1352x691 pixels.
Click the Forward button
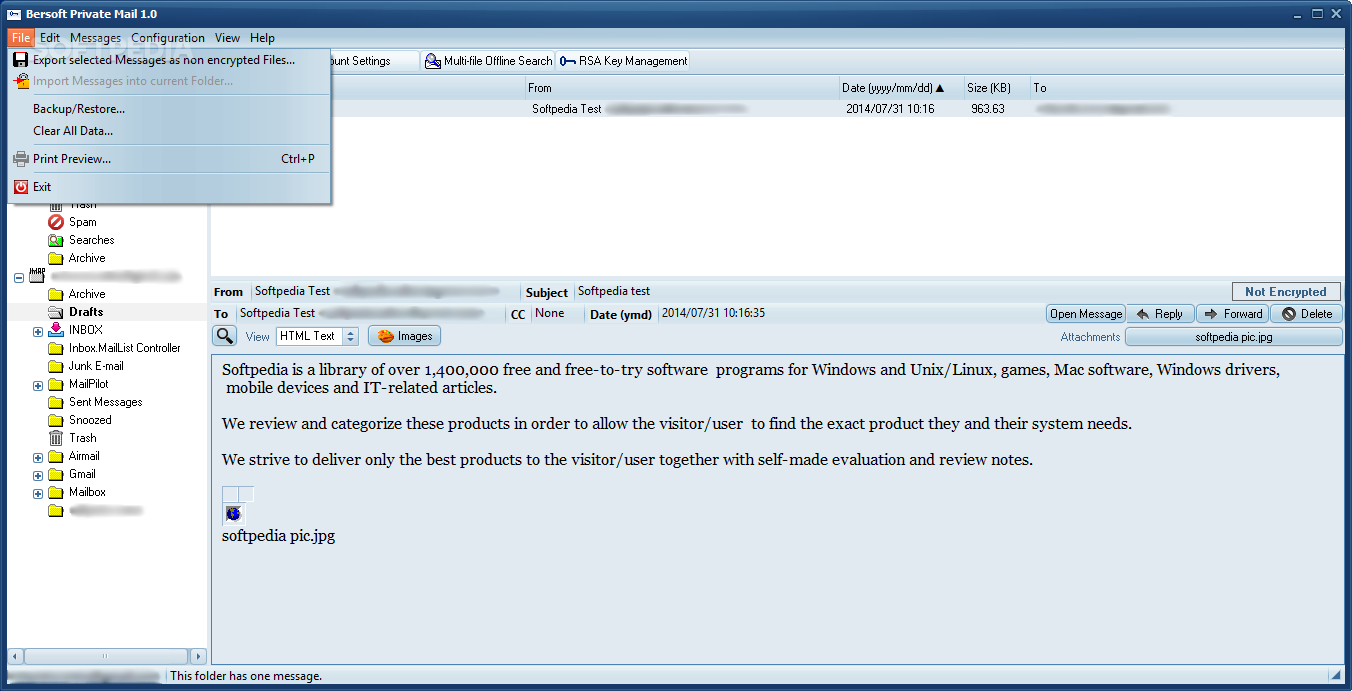click(x=1232, y=314)
